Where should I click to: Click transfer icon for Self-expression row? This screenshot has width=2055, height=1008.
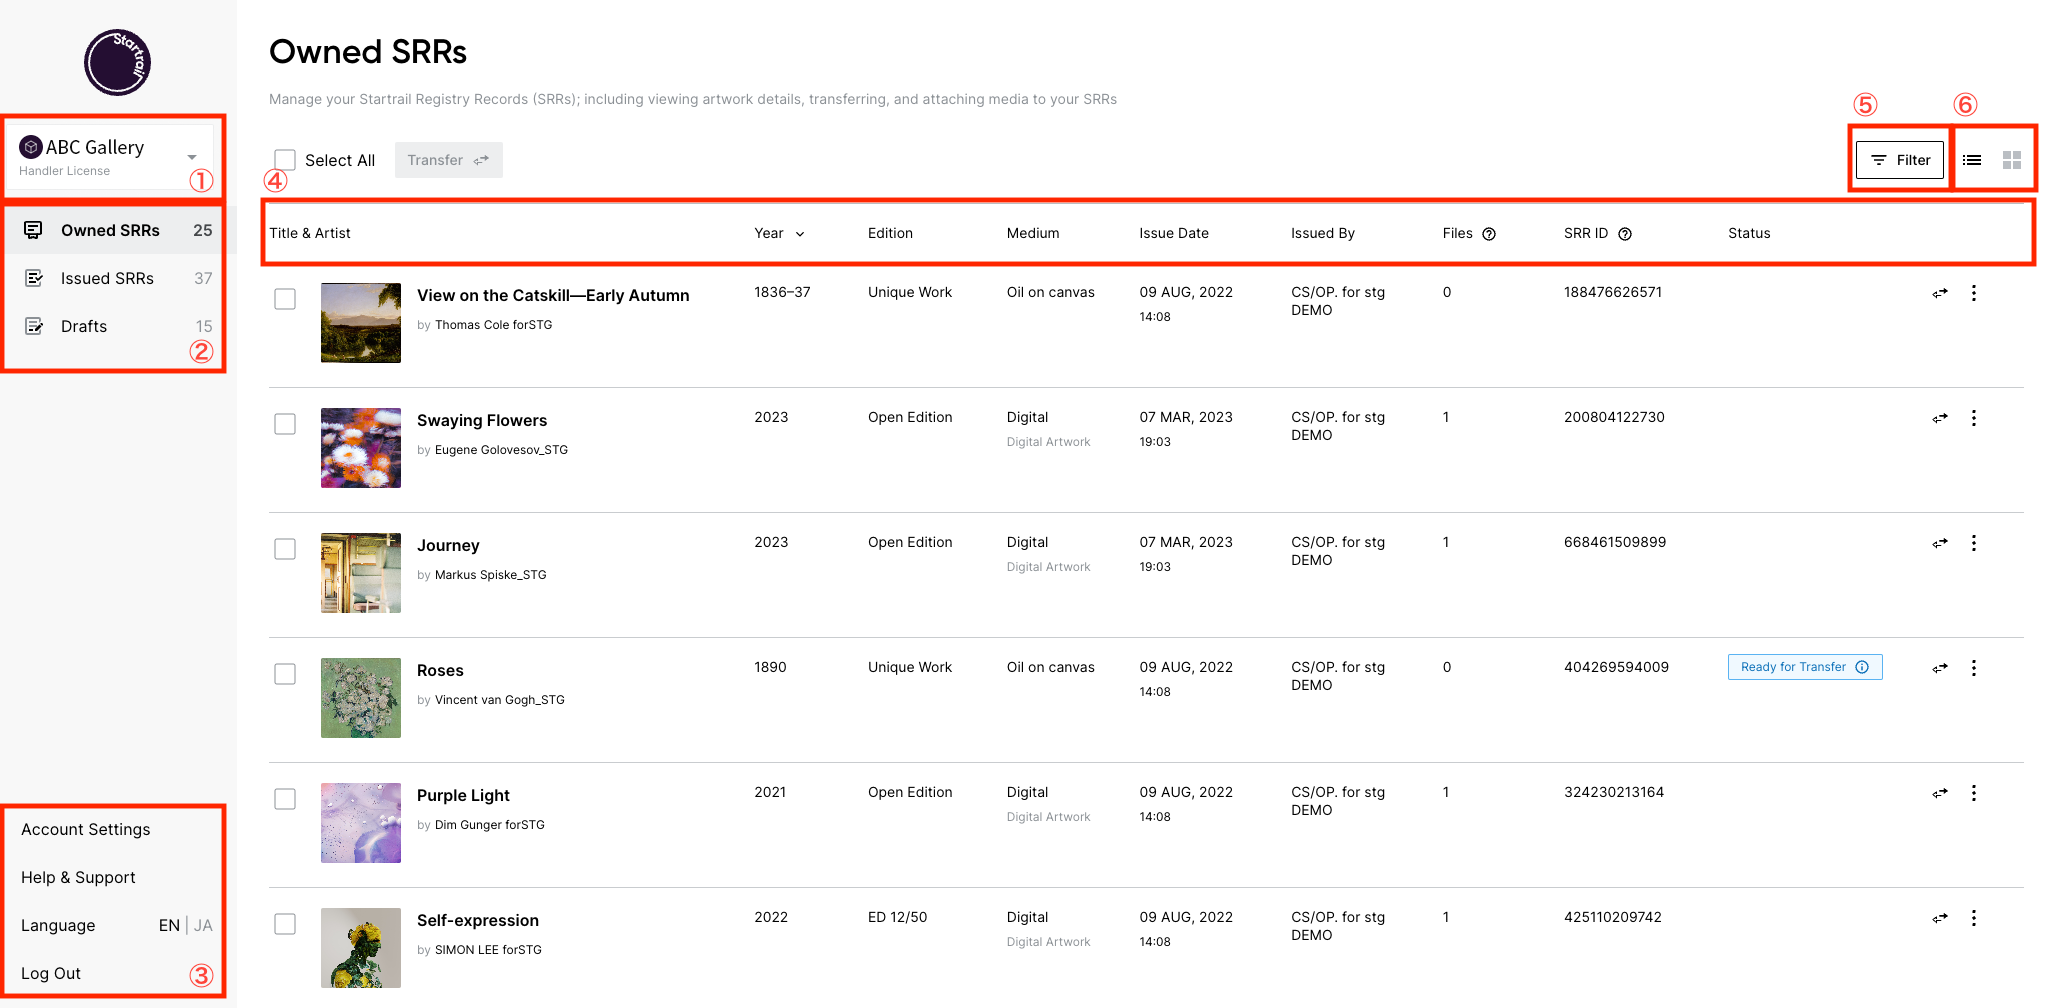(1940, 918)
